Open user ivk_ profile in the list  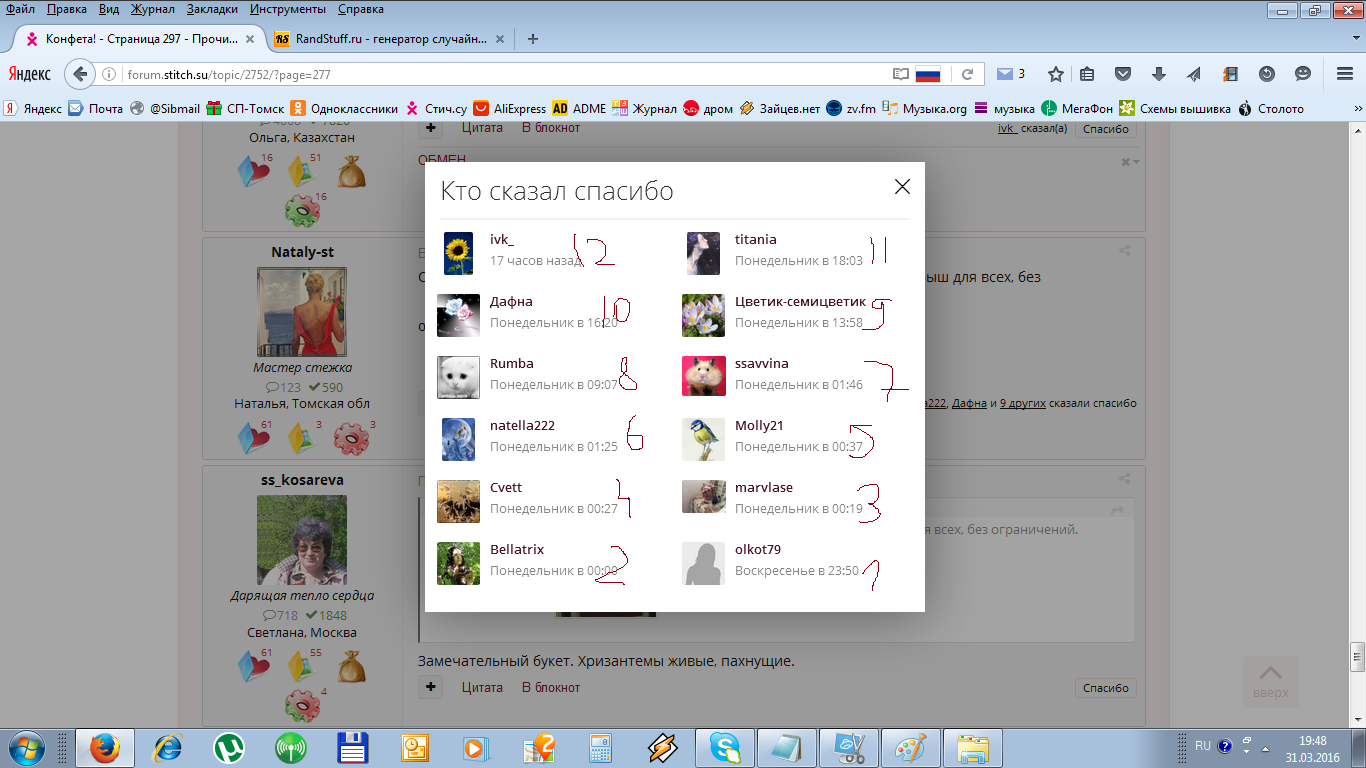pyautogui.click(x=502, y=240)
